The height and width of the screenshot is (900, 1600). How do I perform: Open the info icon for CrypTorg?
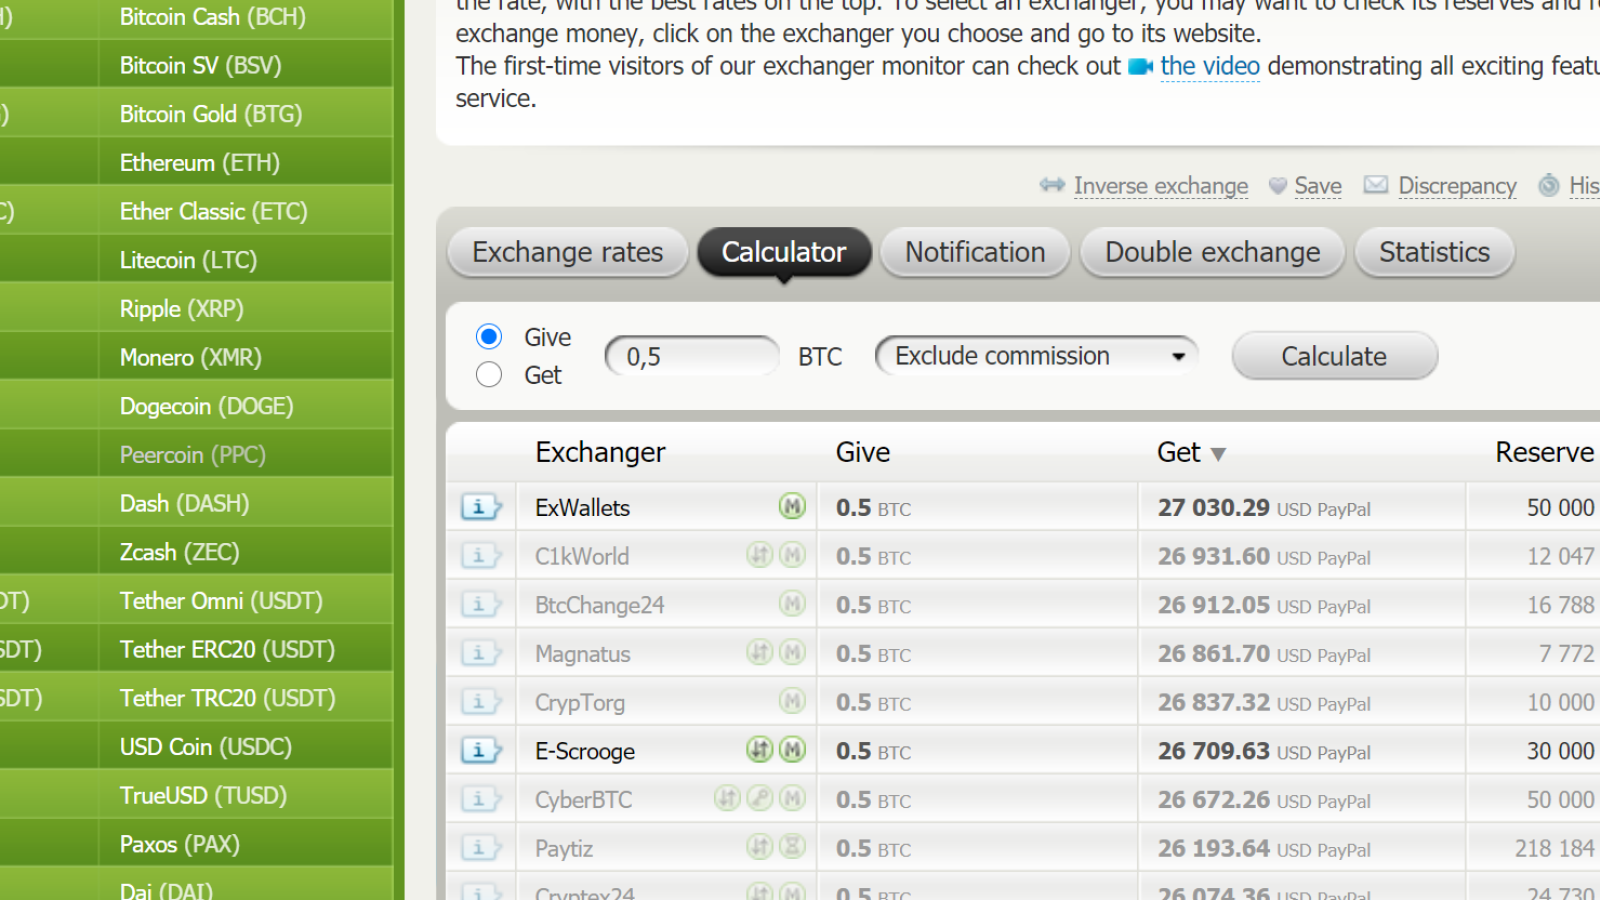pyautogui.click(x=481, y=702)
